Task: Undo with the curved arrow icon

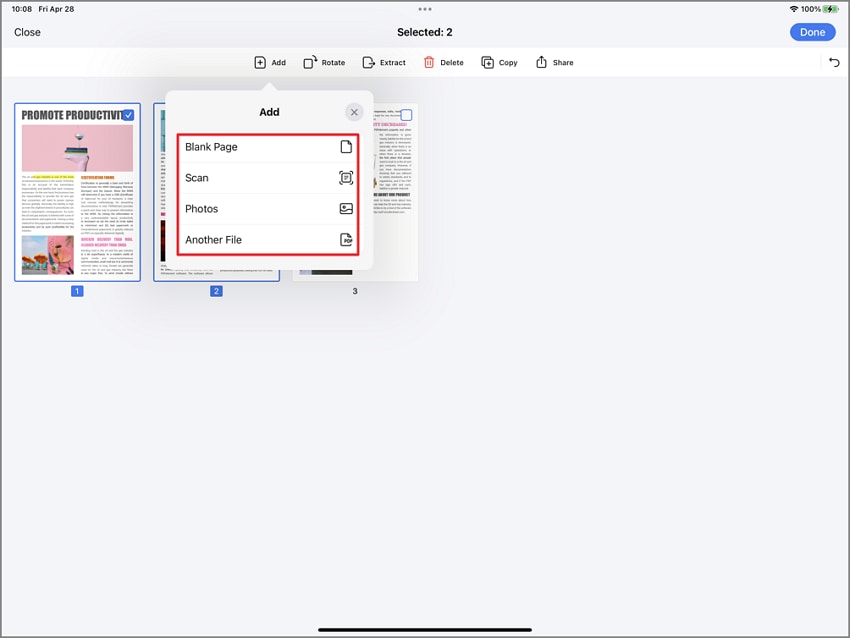Action: 834,63
